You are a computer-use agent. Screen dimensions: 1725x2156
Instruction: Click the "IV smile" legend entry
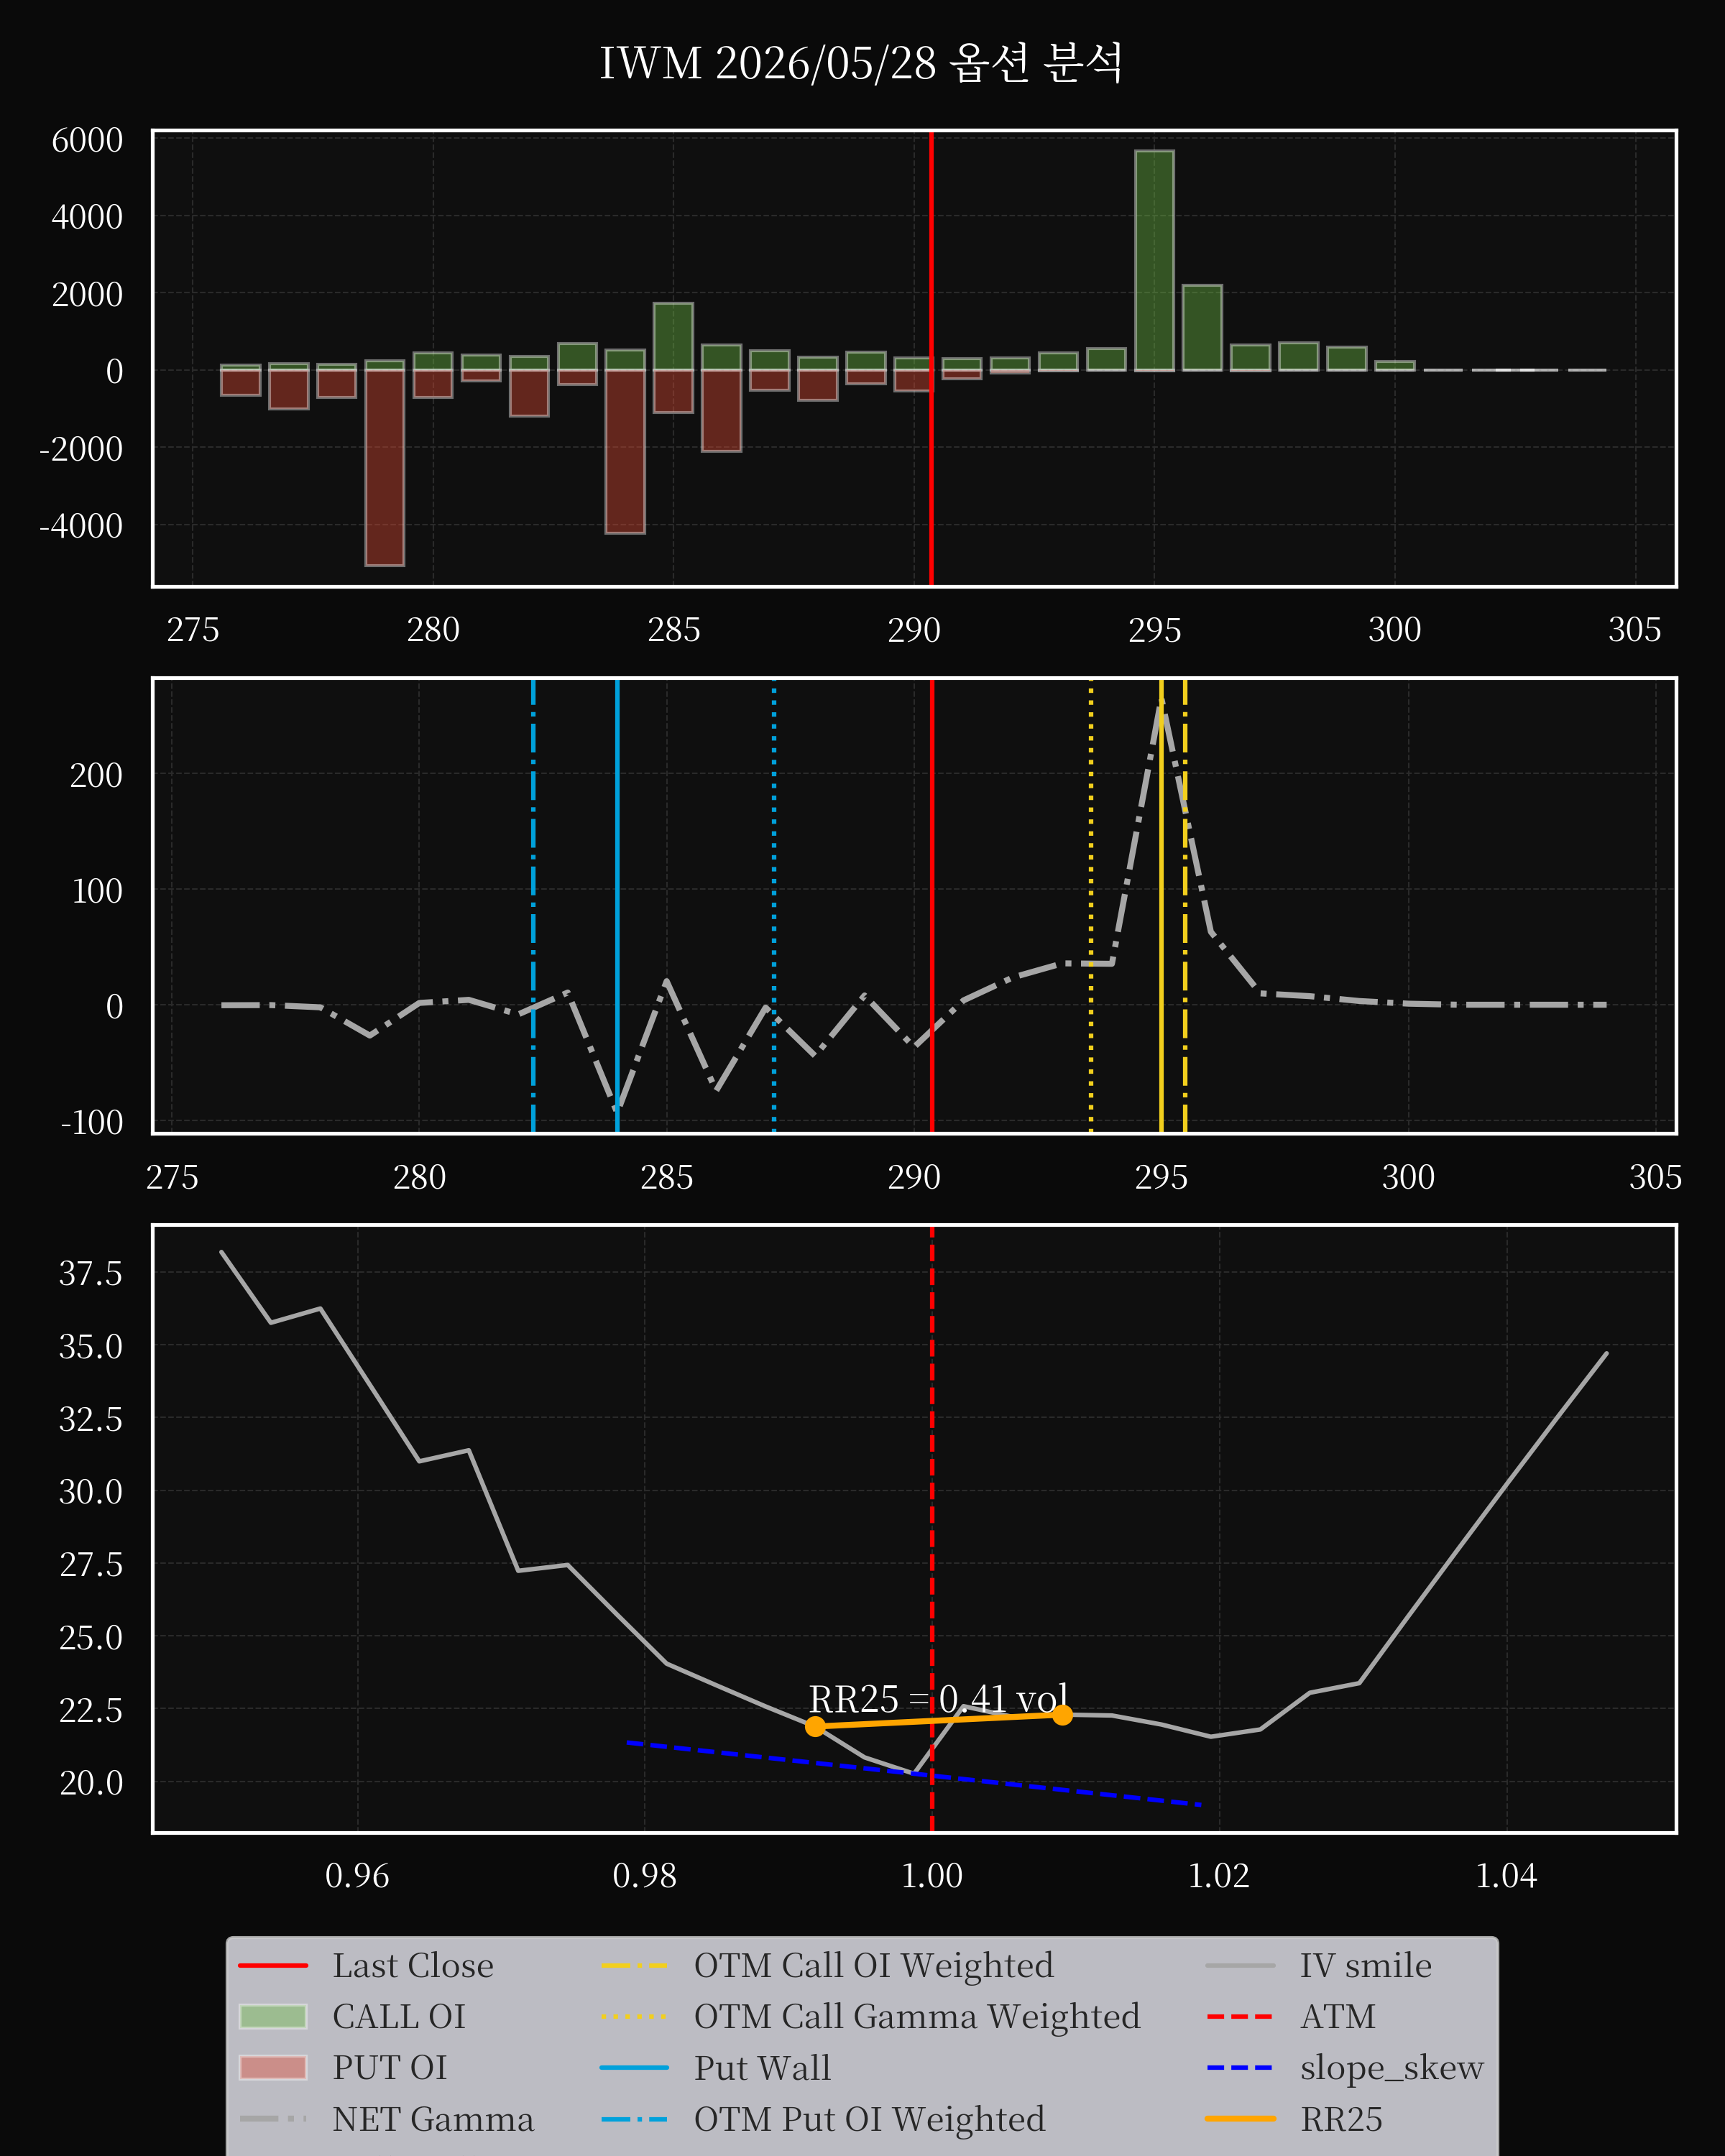coord(1319,1966)
